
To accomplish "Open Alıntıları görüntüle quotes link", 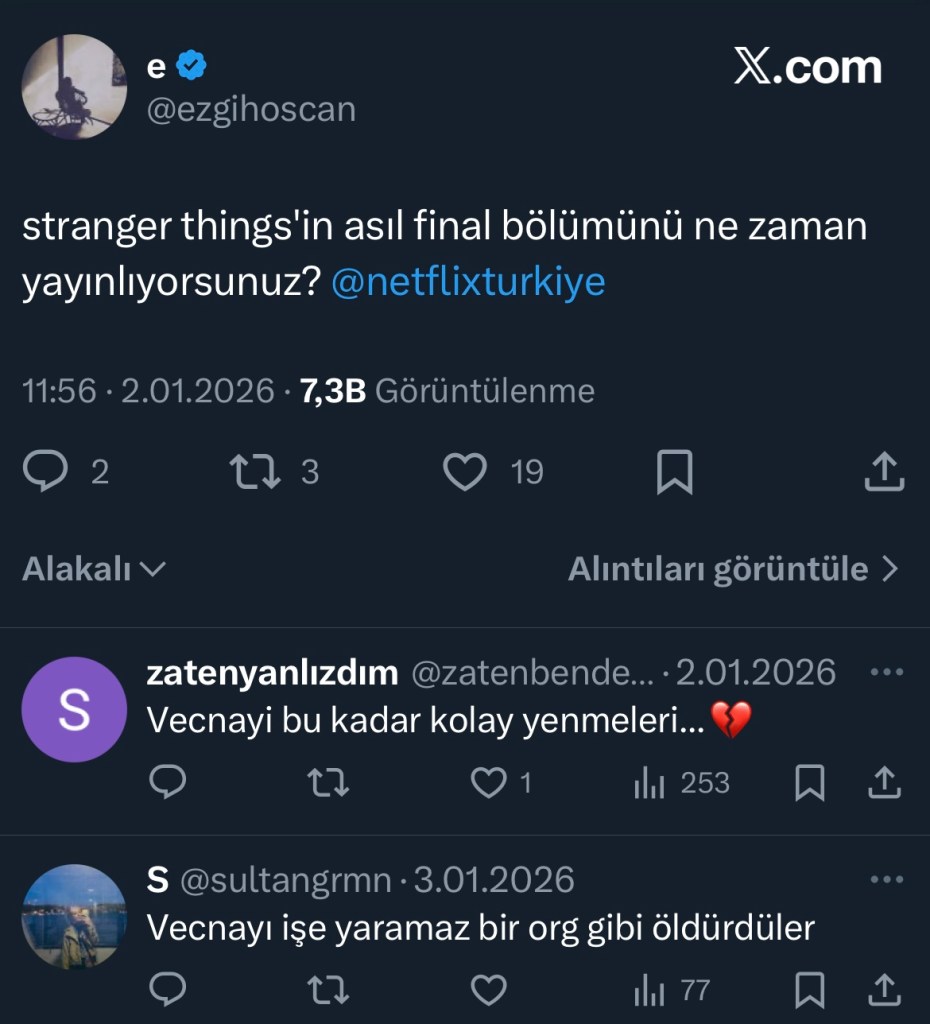I will tap(733, 569).
